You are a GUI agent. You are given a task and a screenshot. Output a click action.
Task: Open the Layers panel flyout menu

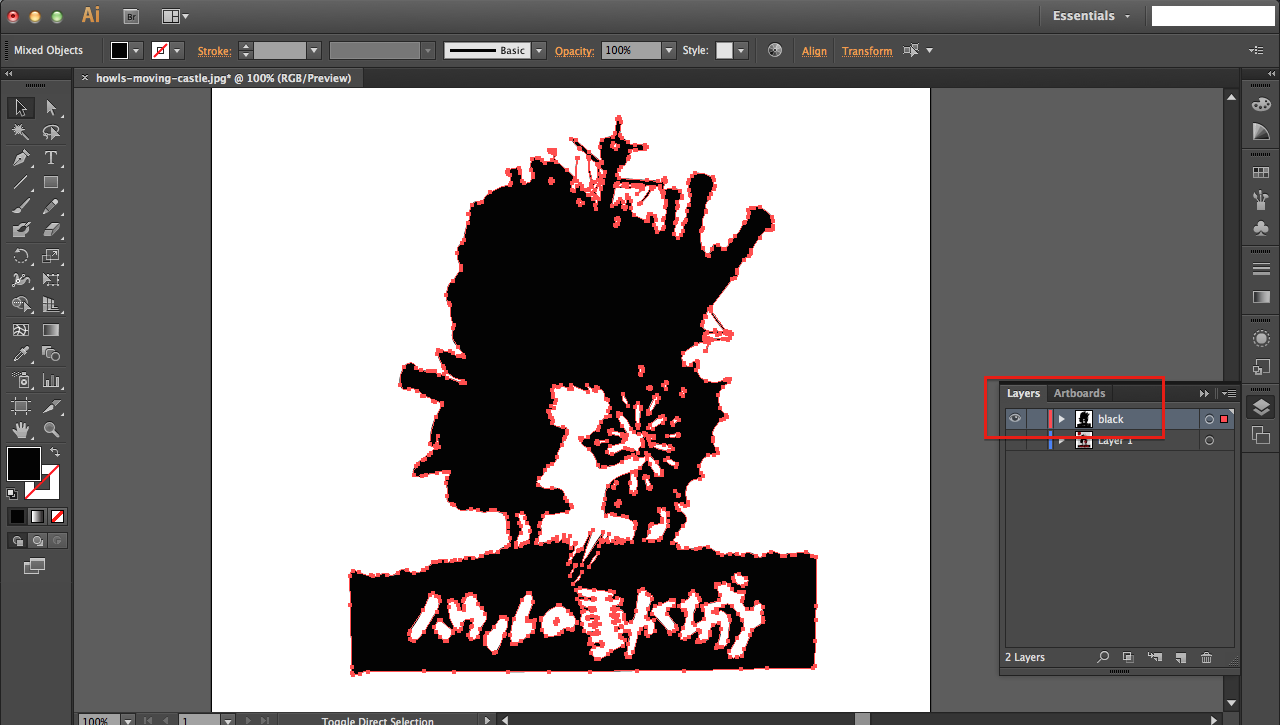pos(1229,393)
